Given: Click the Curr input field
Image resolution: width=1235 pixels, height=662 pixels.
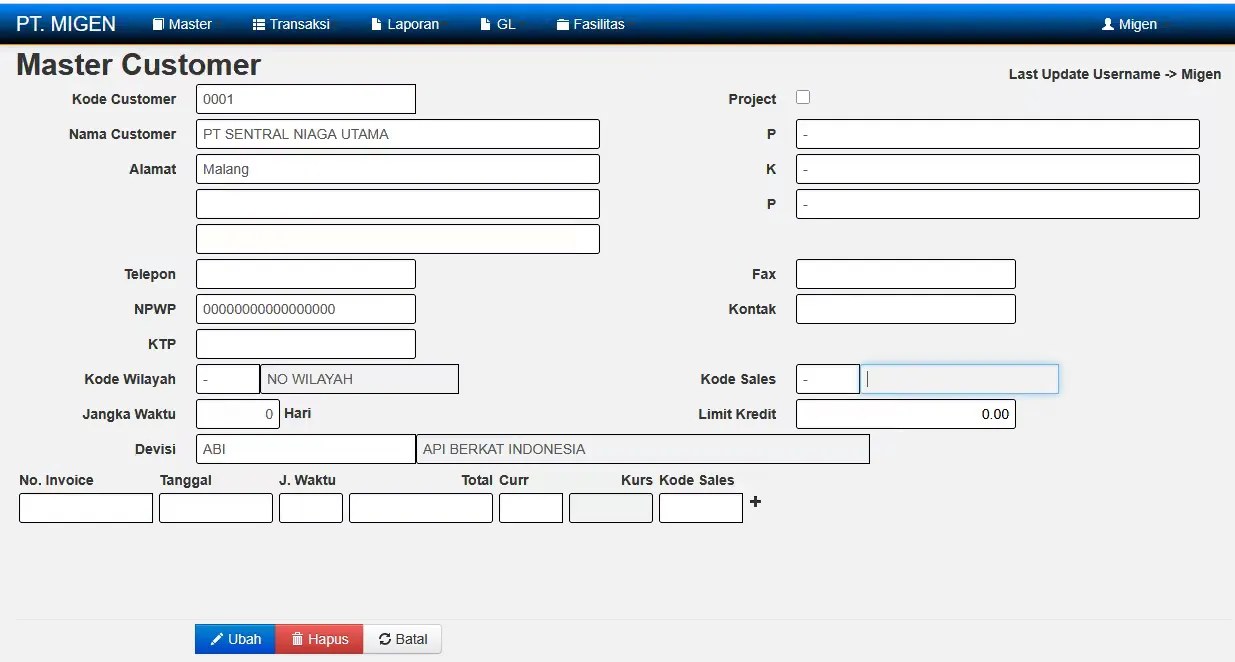Looking at the screenshot, I should click(531, 508).
